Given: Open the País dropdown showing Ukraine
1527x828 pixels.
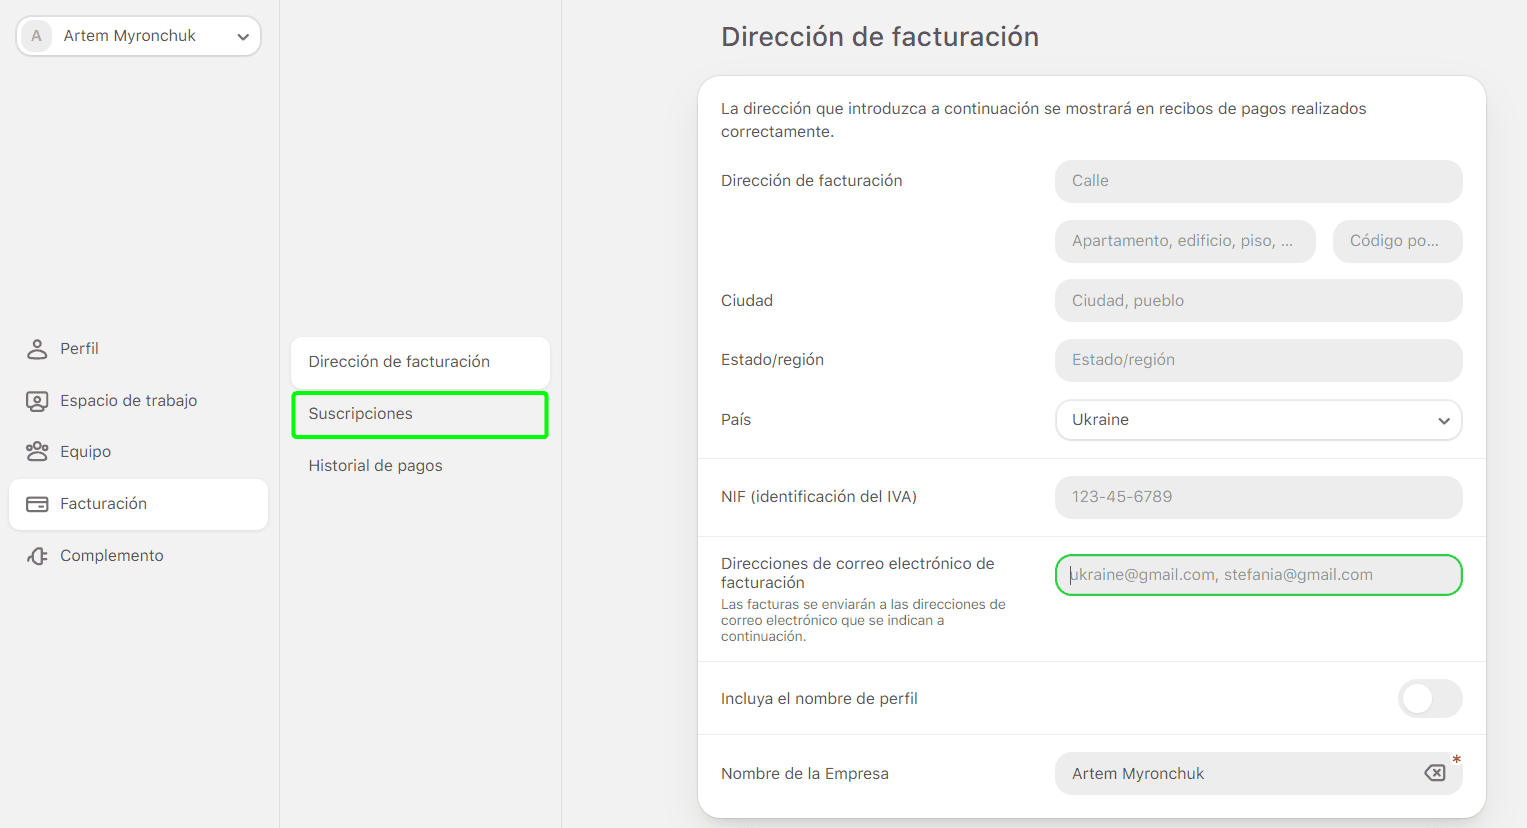Looking at the screenshot, I should [1257, 420].
